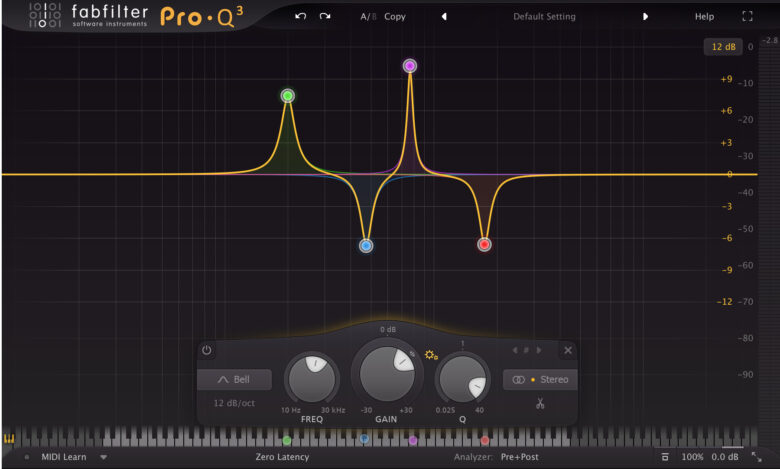Select the green EQ band node
Screen dimensions: 780x469
(288, 95)
